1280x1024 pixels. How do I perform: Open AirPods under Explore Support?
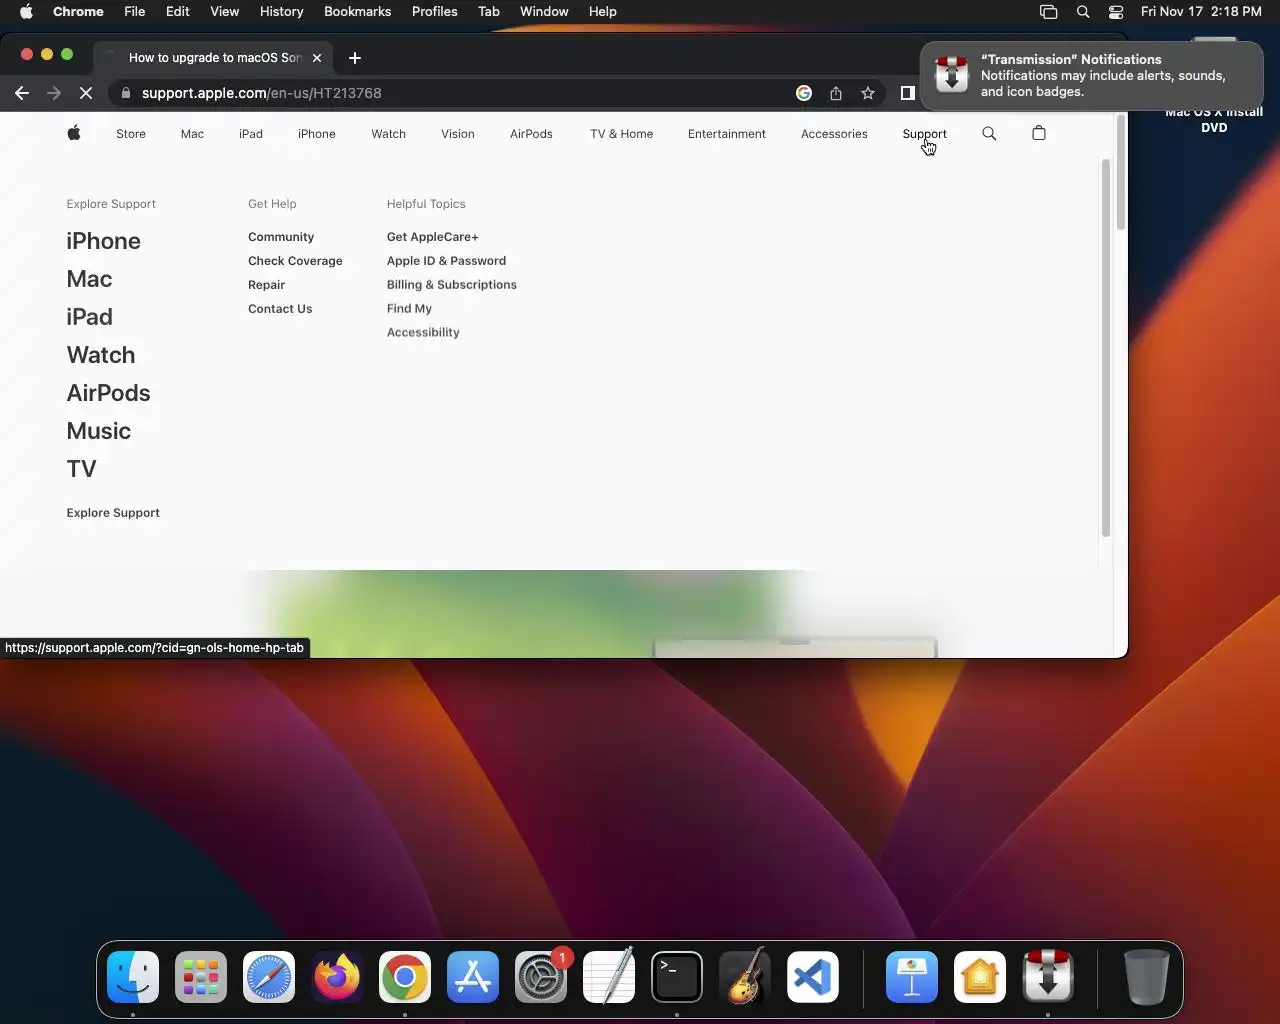(109, 393)
